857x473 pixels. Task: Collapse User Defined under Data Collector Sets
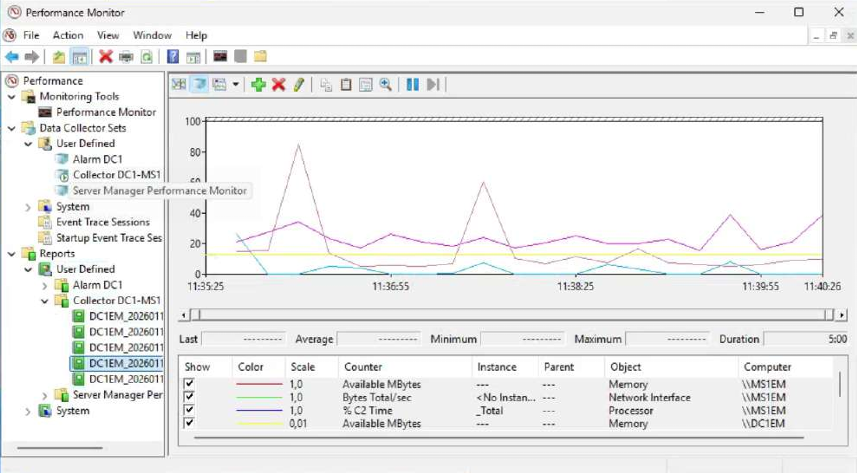pyautogui.click(x=28, y=144)
